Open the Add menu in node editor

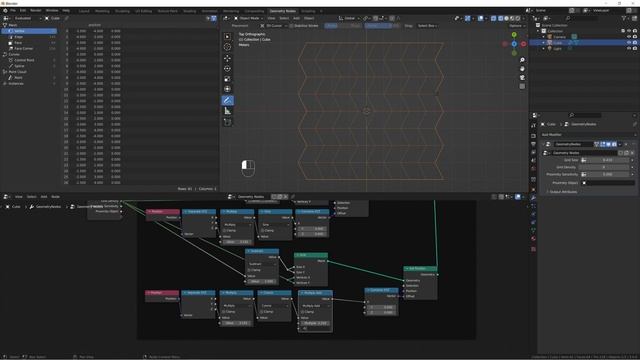pyautogui.click(x=44, y=197)
